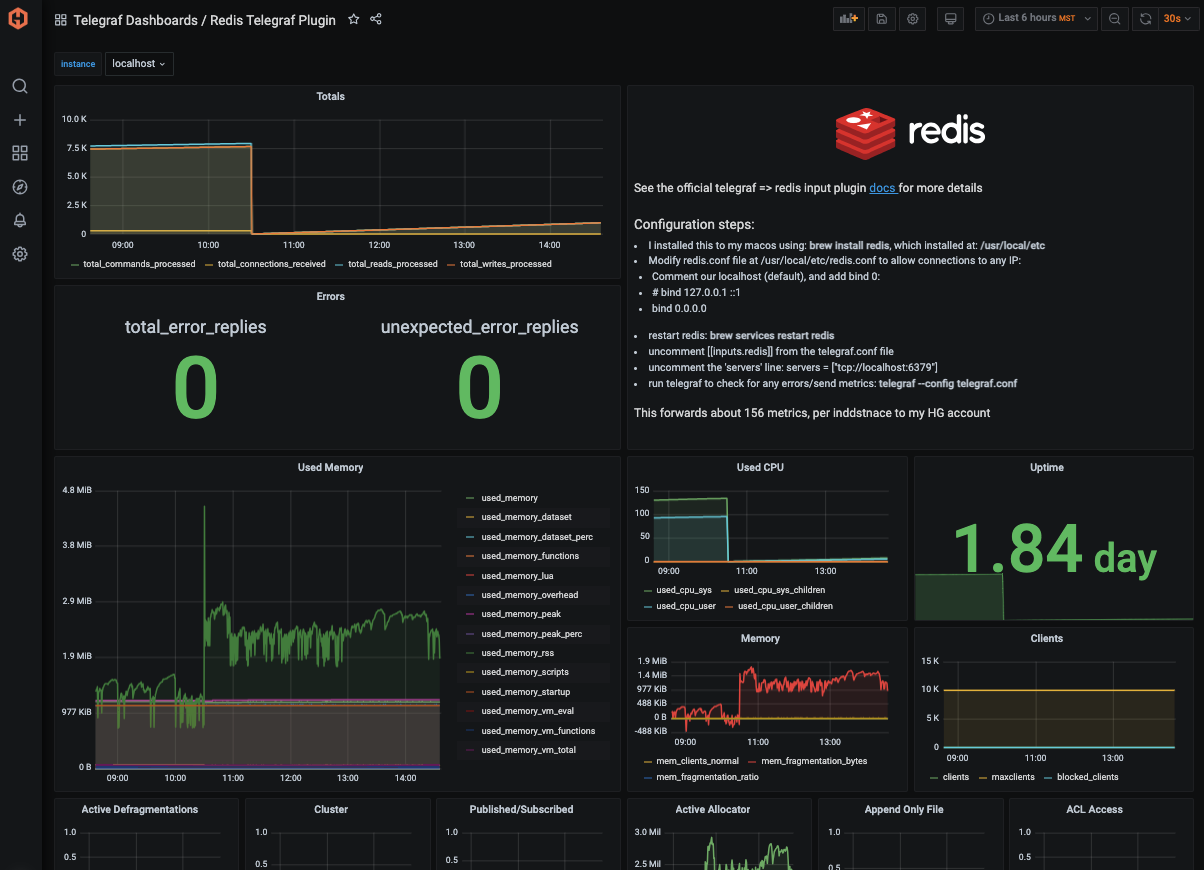Open Active Defragmentations panel title

(140, 809)
